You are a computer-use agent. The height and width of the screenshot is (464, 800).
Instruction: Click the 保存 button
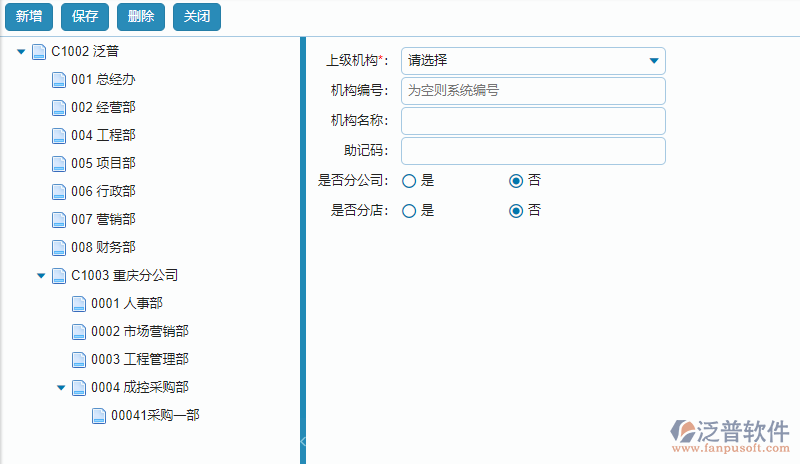coord(85,16)
